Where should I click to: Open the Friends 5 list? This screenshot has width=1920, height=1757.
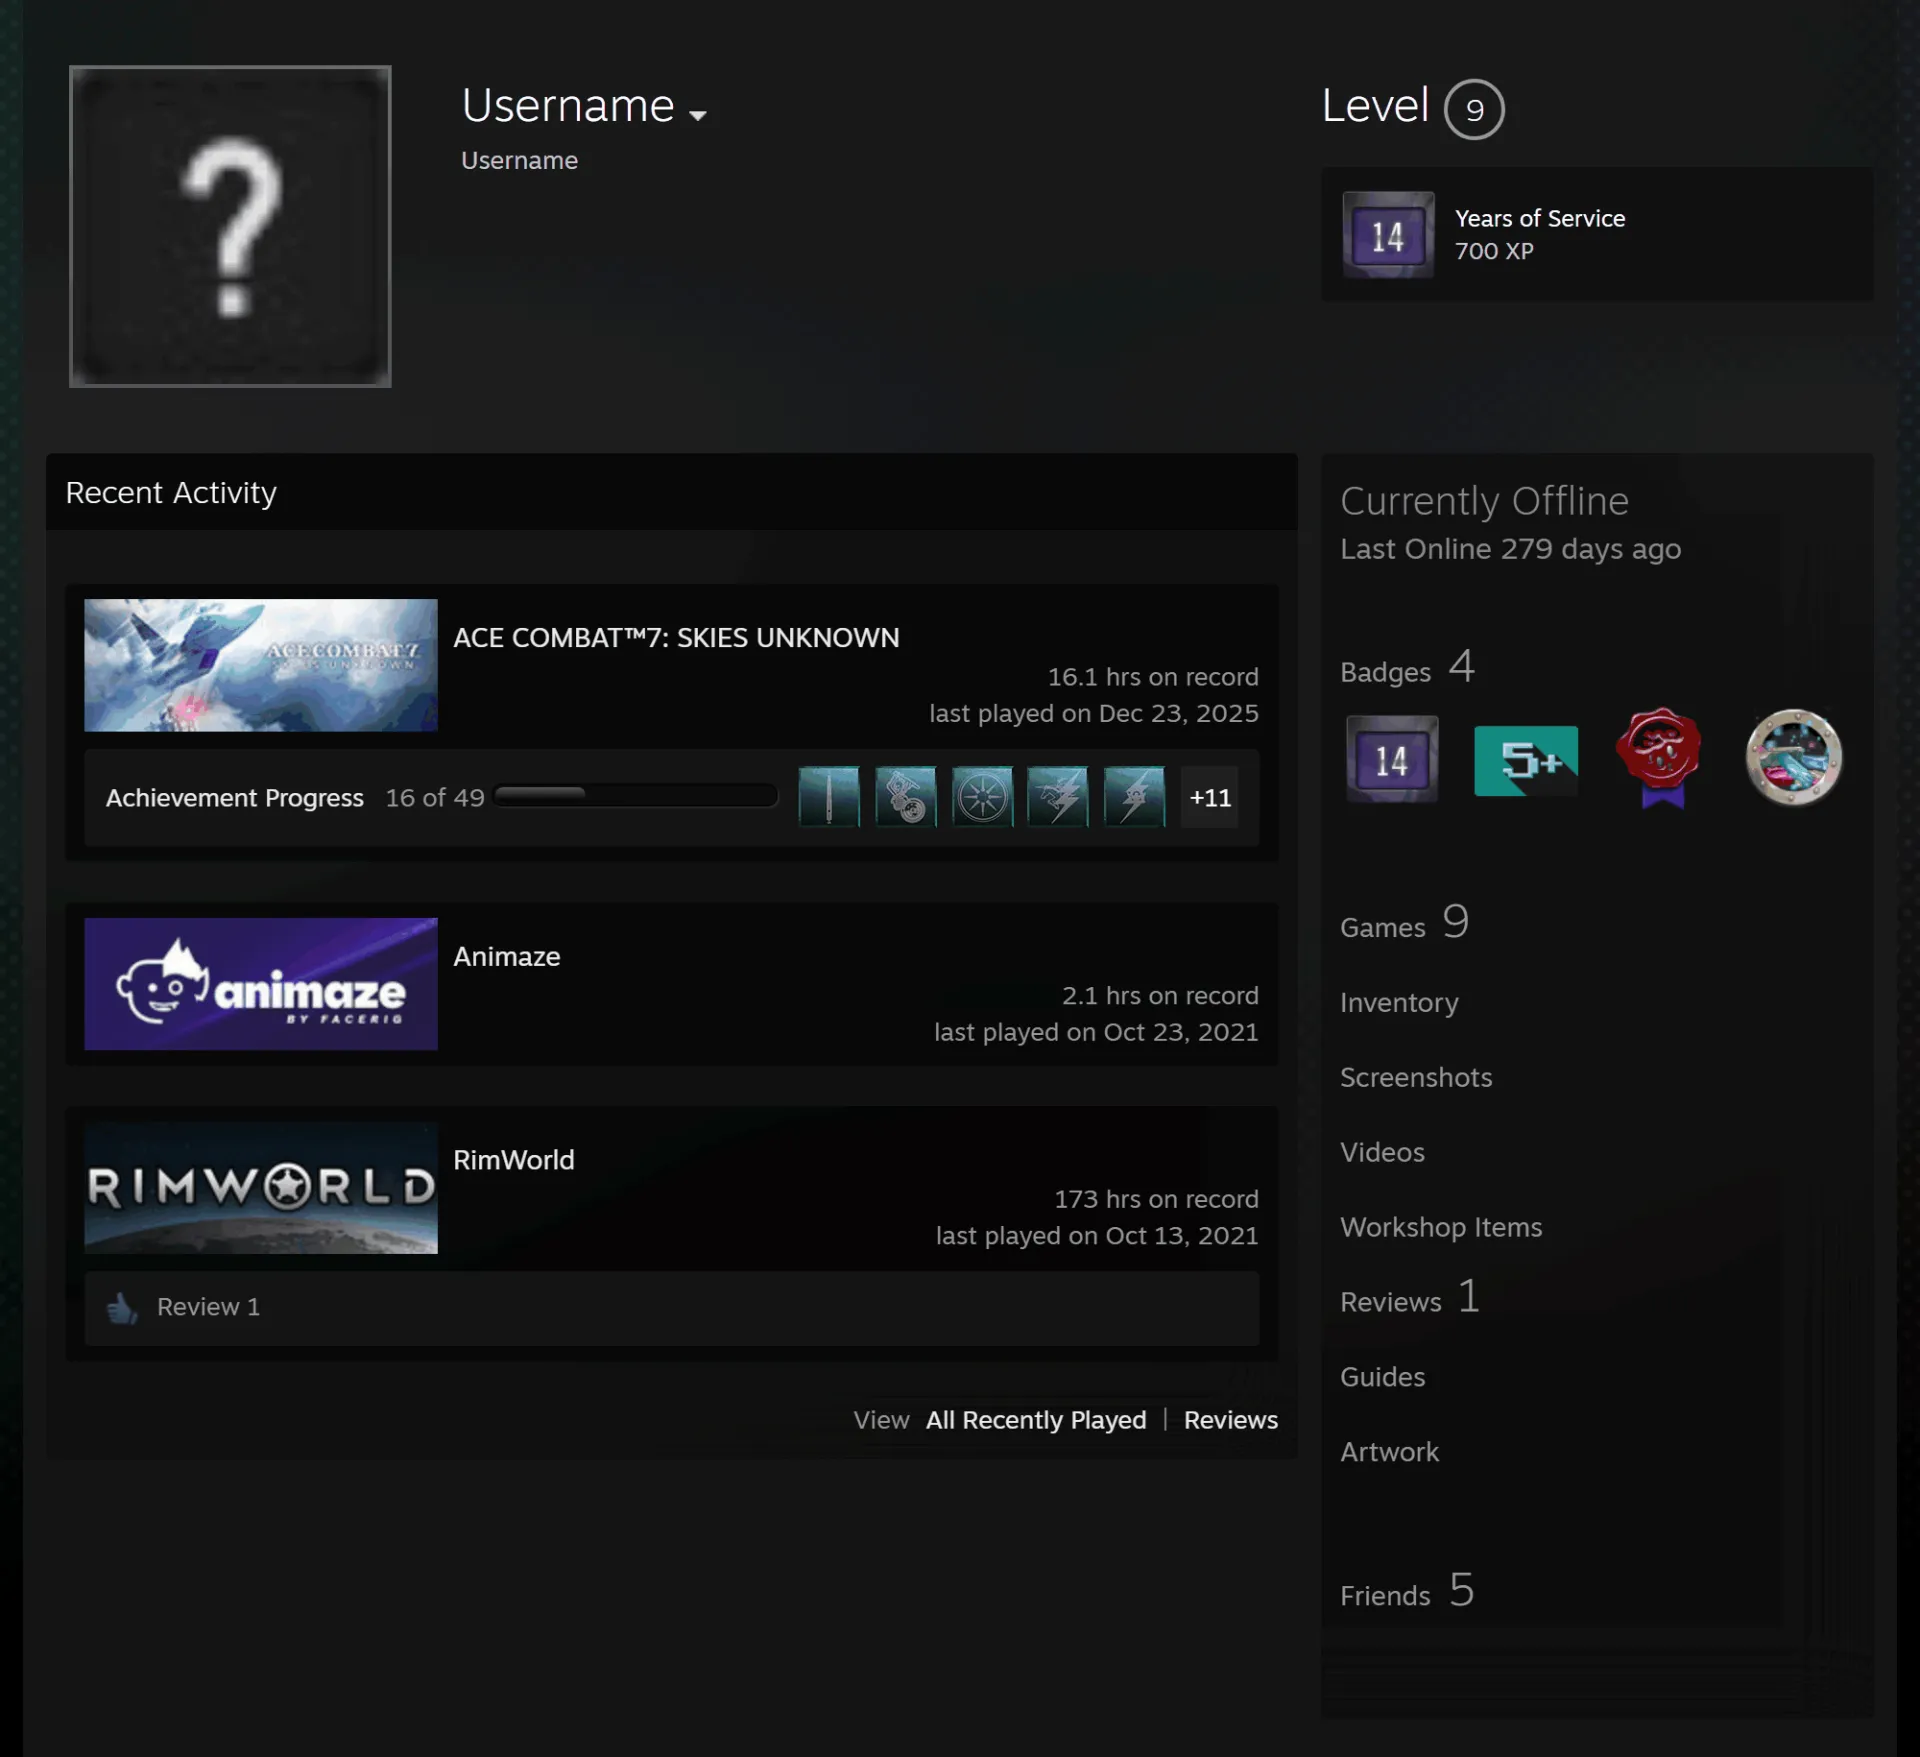[1407, 1591]
